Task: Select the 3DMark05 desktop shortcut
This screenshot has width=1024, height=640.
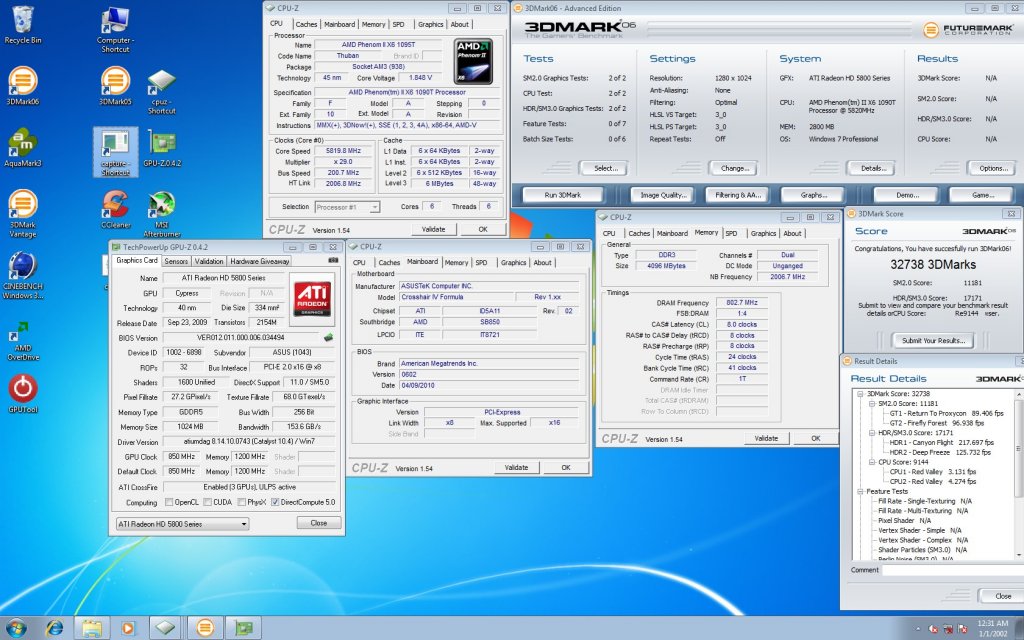Action: (115, 86)
